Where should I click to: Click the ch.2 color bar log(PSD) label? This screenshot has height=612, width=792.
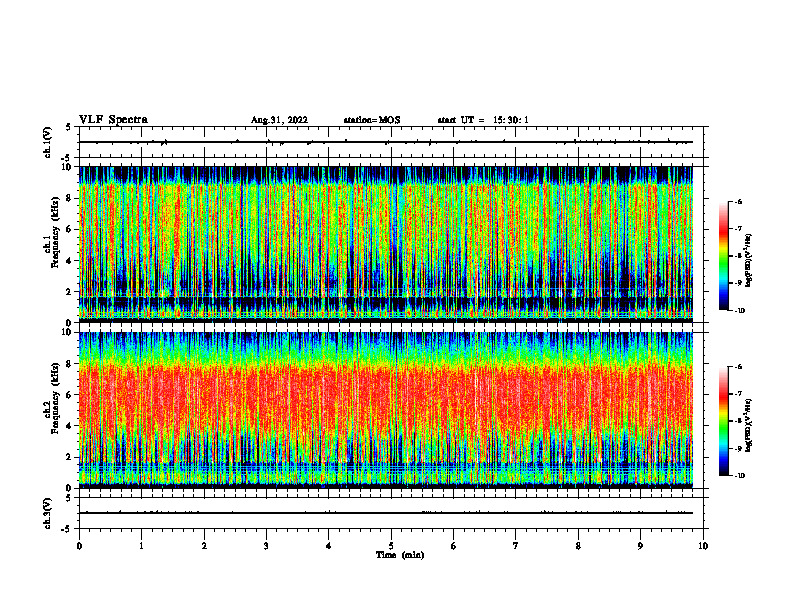tap(749, 426)
